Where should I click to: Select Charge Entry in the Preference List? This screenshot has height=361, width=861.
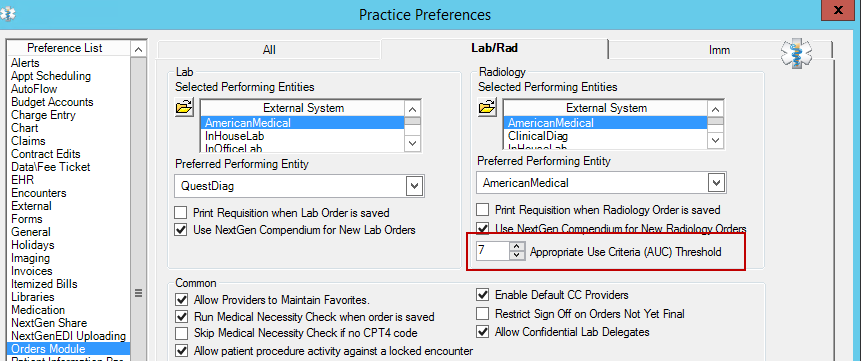coord(43,115)
